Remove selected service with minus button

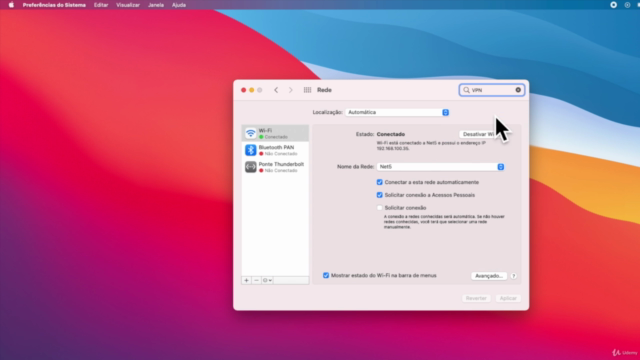tap(256, 280)
